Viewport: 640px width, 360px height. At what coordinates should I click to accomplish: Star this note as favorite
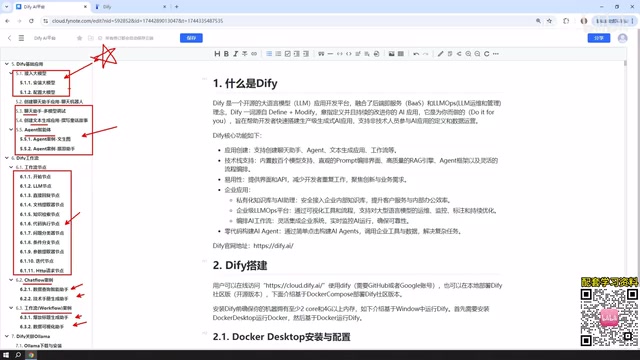click(x=80, y=38)
